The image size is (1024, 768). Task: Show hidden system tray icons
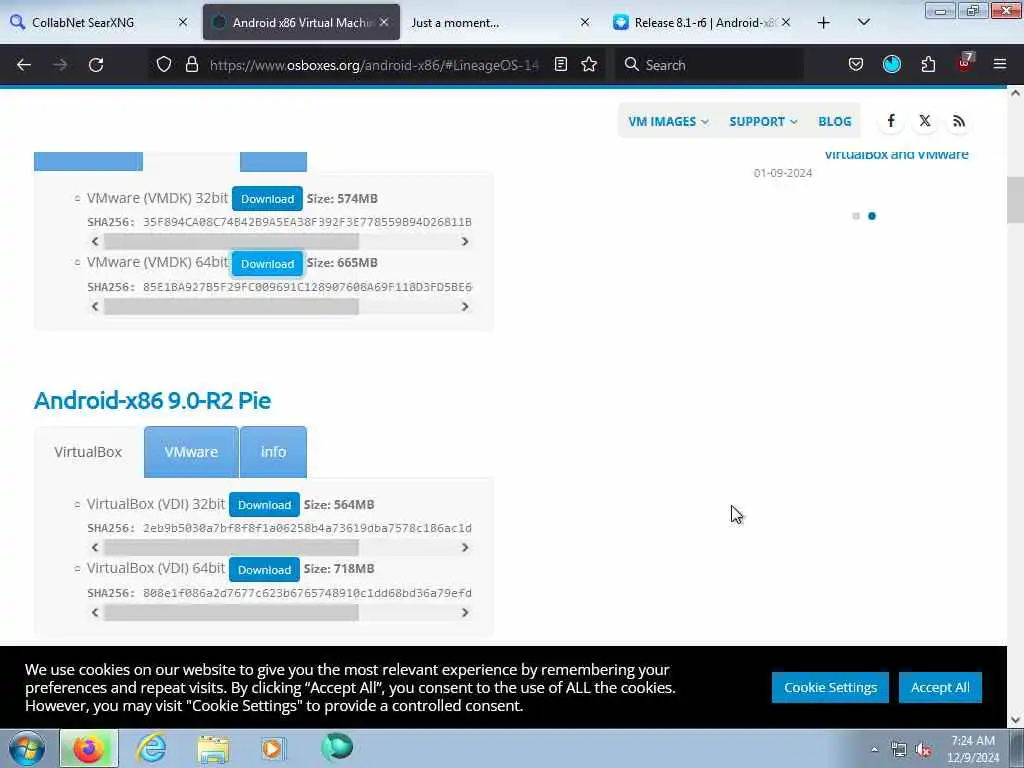tap(874, 750)
